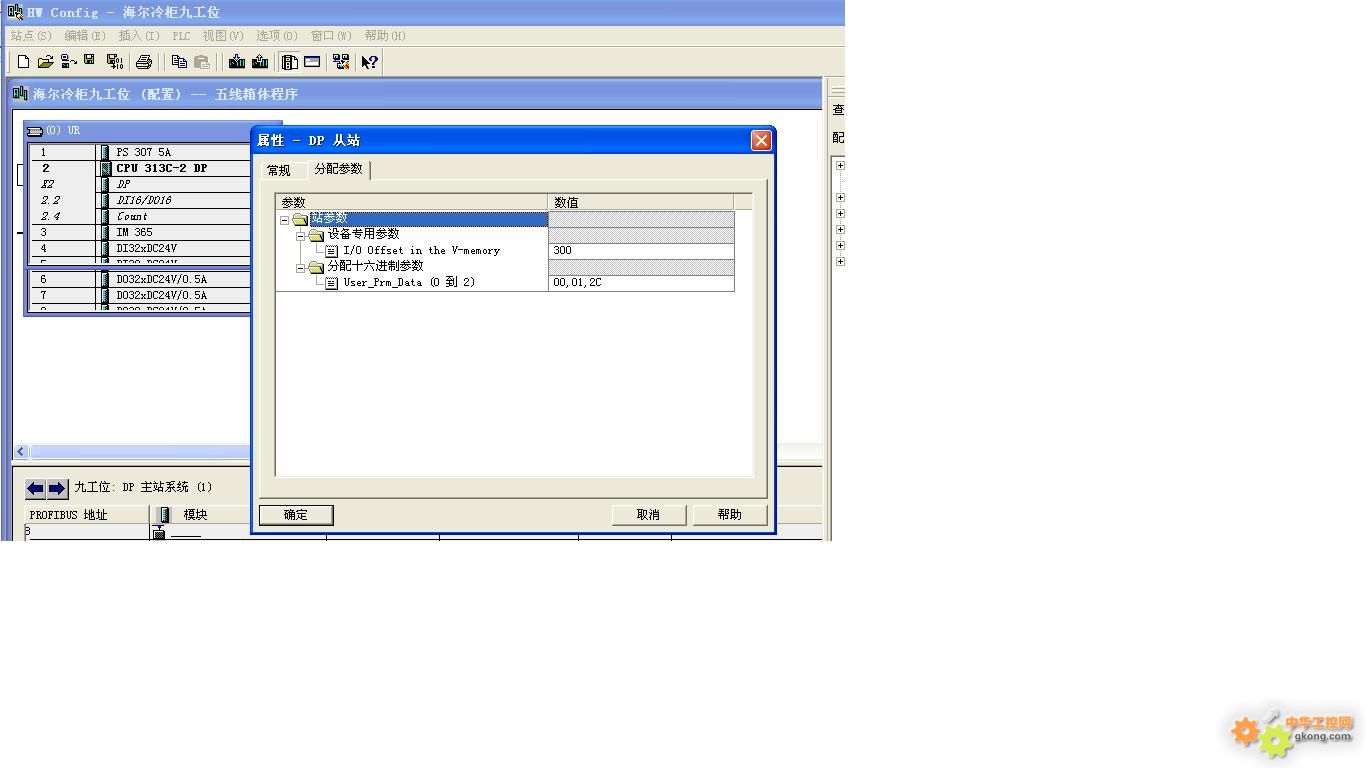Click the Open folder toolbar icon

46,62
